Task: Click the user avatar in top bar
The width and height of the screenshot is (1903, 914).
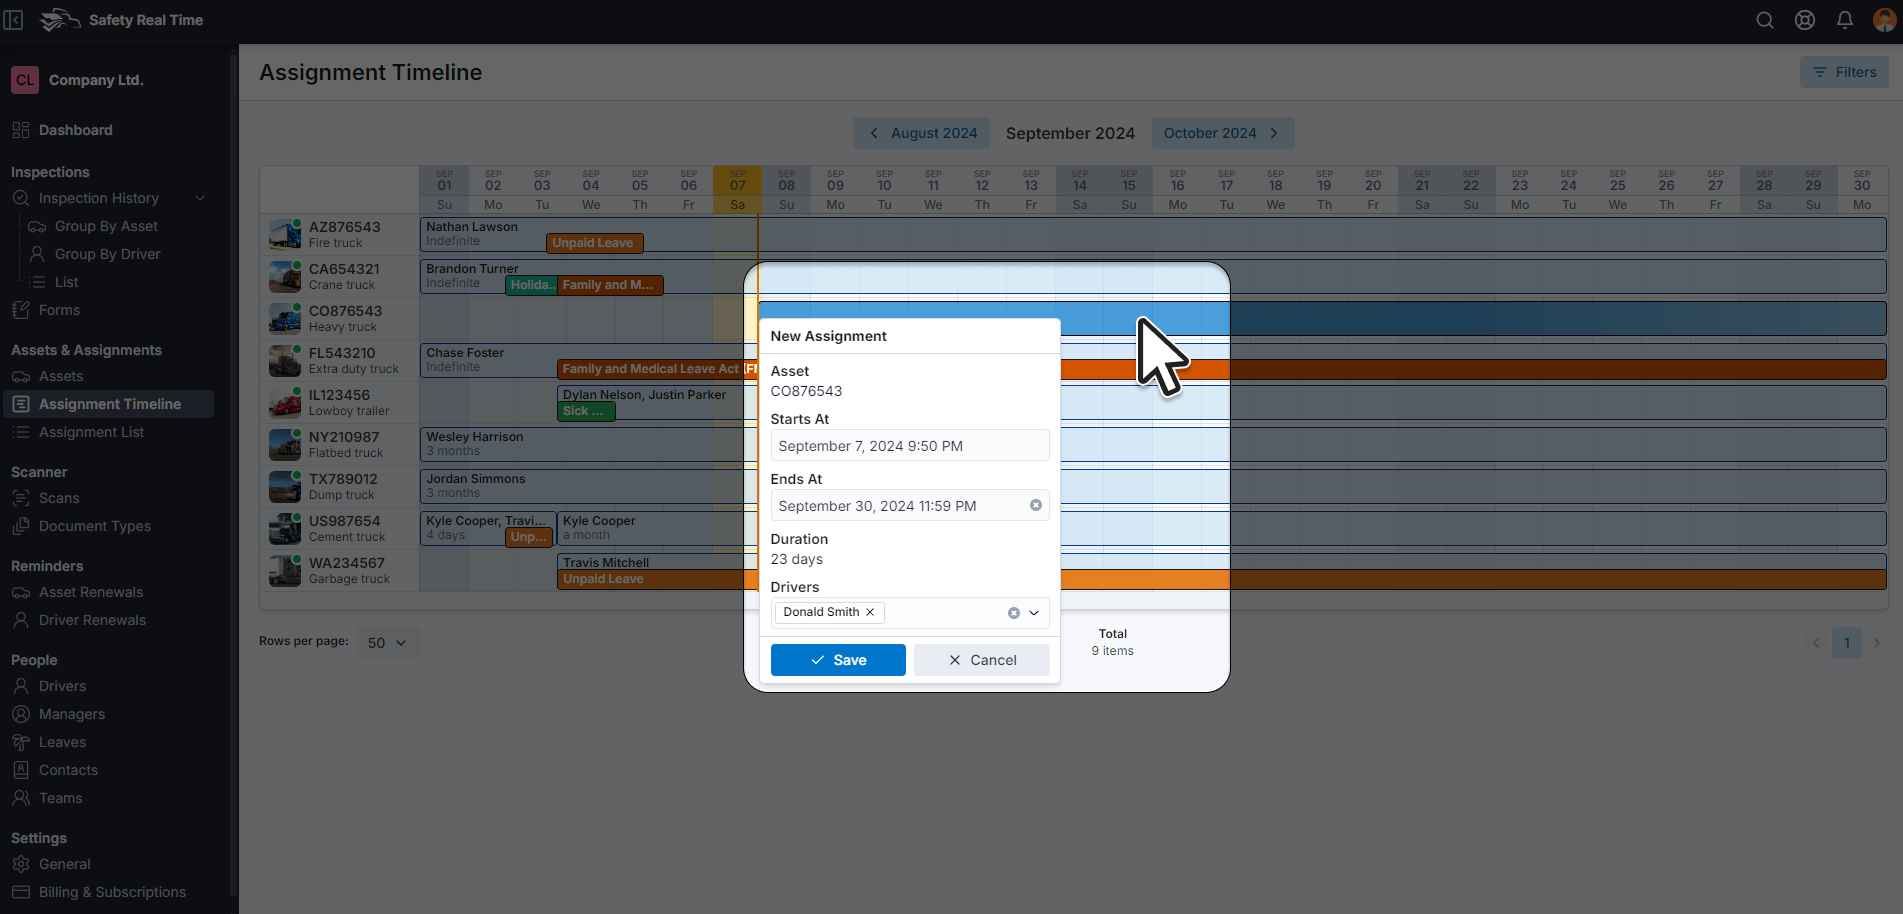Action: click(x=1884, y=20)
